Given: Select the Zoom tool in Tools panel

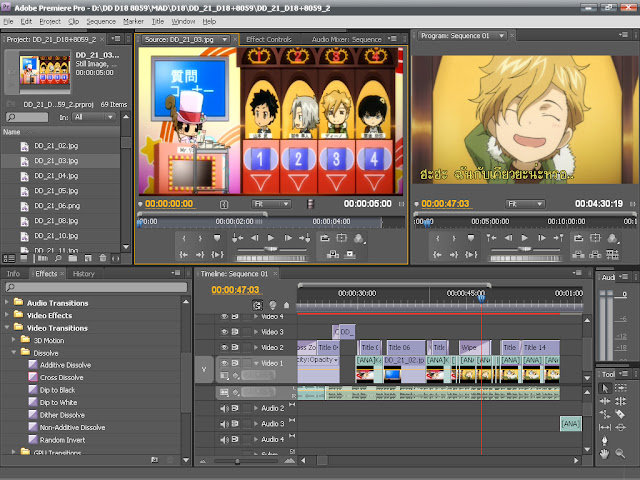Looking at the screenshot, I should coord(620,453).
